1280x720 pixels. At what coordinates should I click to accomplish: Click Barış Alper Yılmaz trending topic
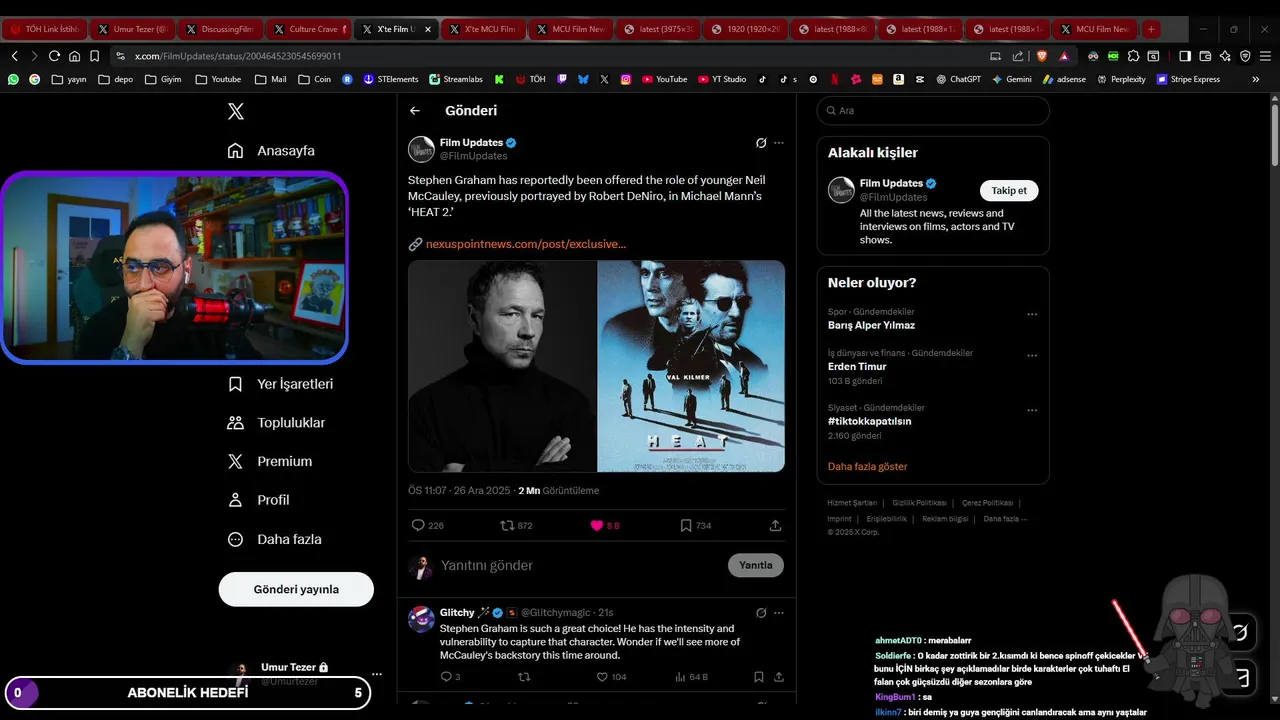click(871, 325)
